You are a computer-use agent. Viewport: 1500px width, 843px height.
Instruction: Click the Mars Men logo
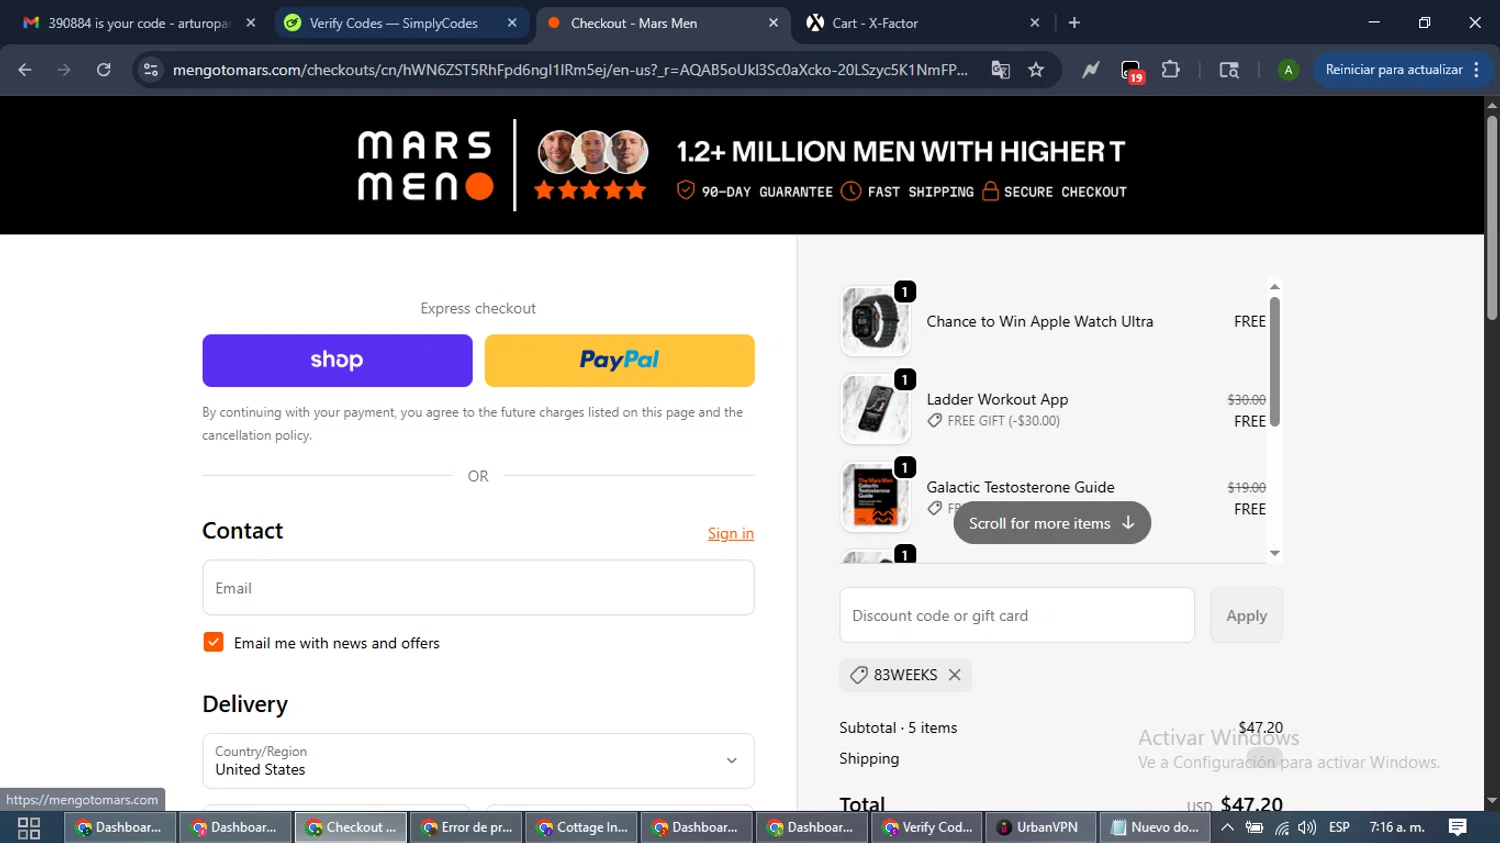[x=426, y=165]
